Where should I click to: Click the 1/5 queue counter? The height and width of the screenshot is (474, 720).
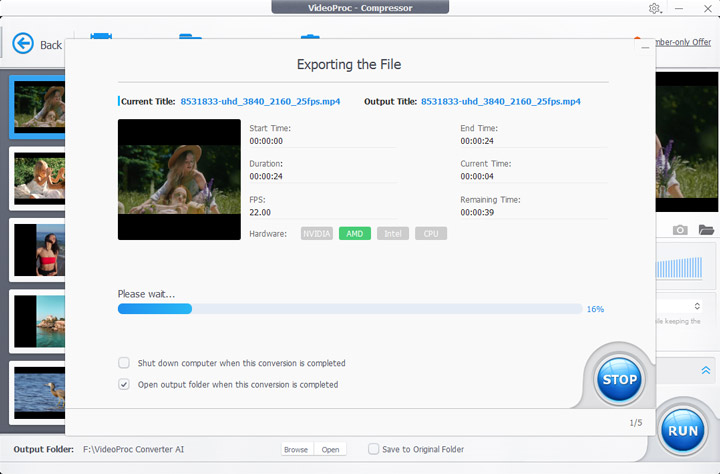(x=636, y=423)
